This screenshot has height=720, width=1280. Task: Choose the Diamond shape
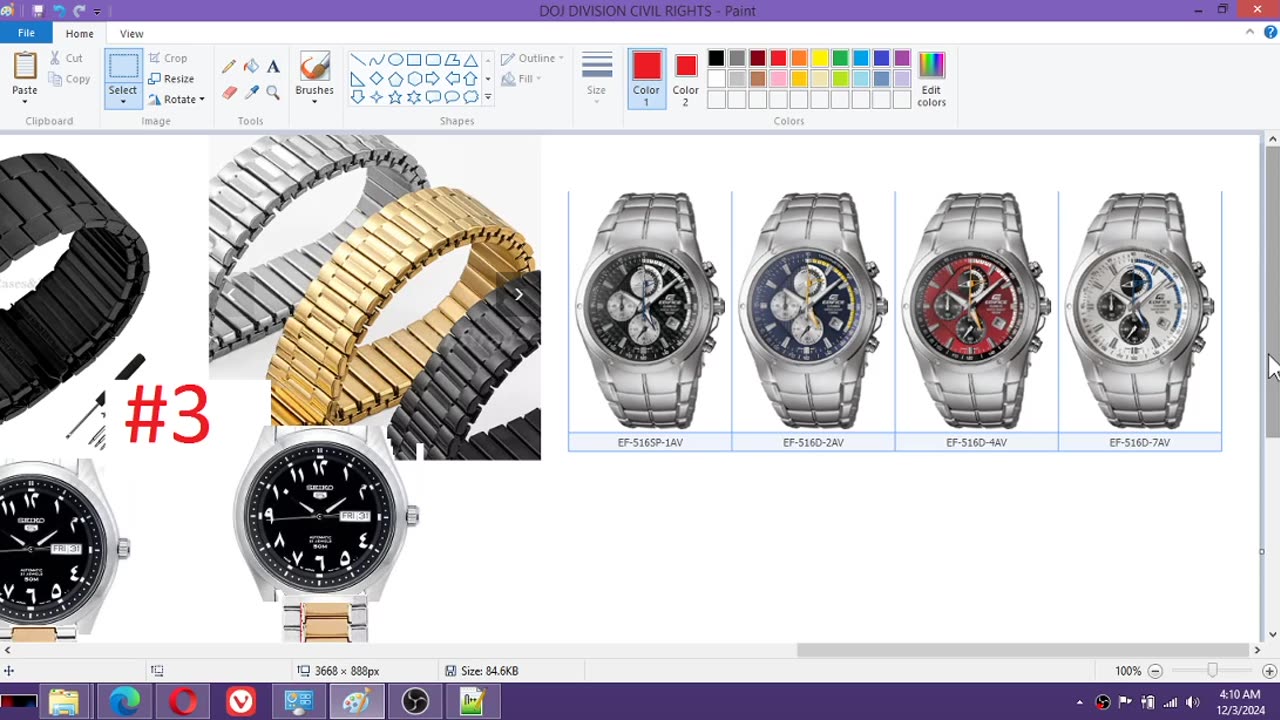point(376,79)
